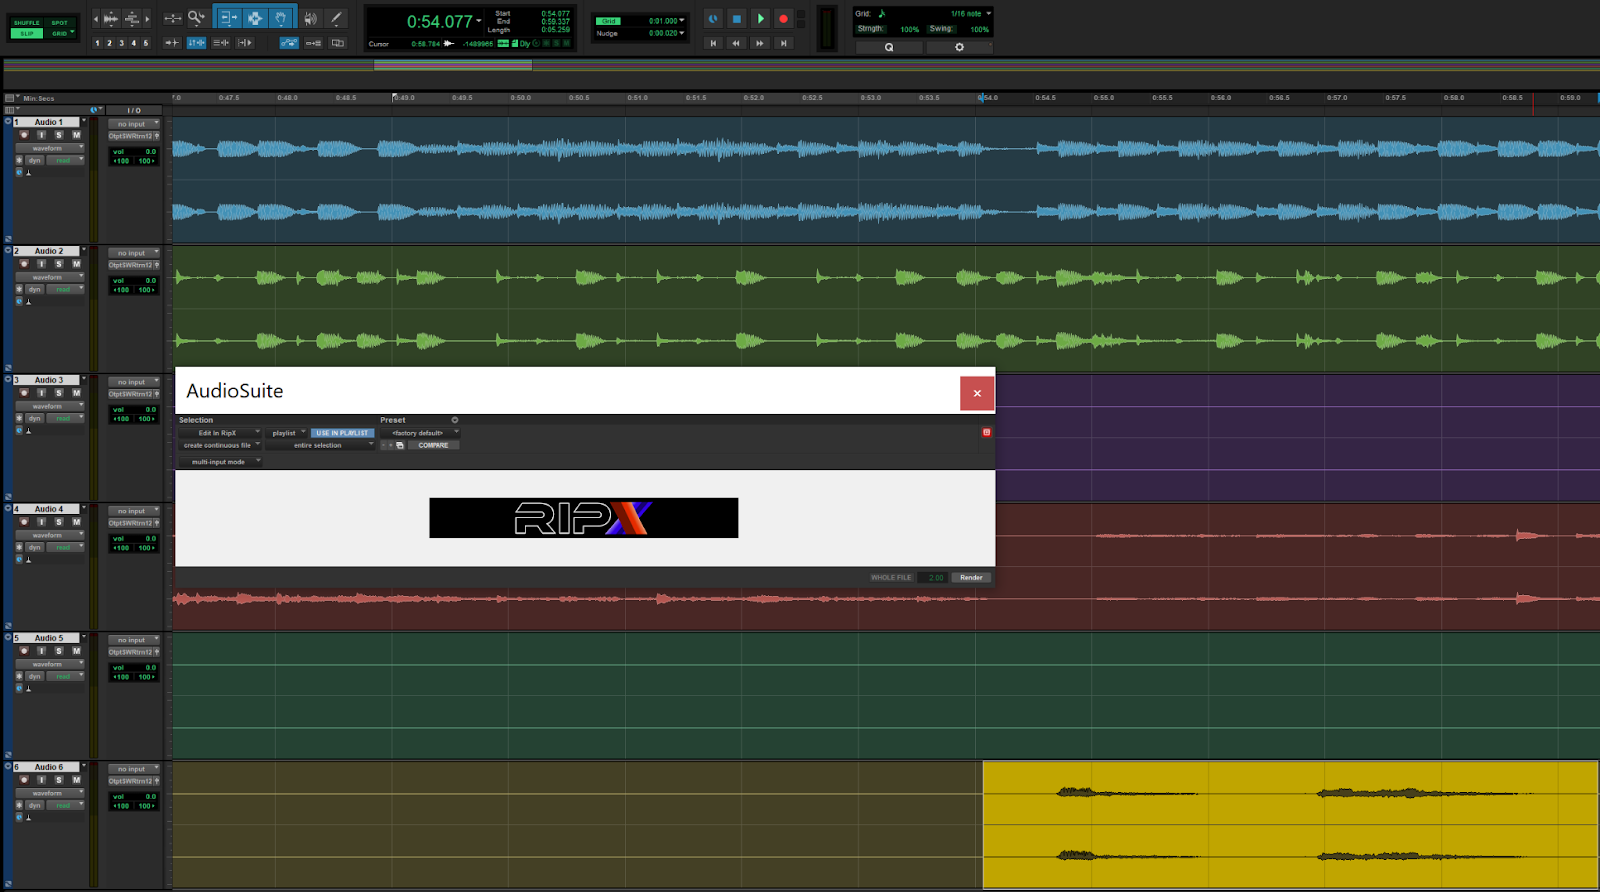1600x892 pixels.
Task: Open the quantize settings gear
Action: click(x=959, y=47)
